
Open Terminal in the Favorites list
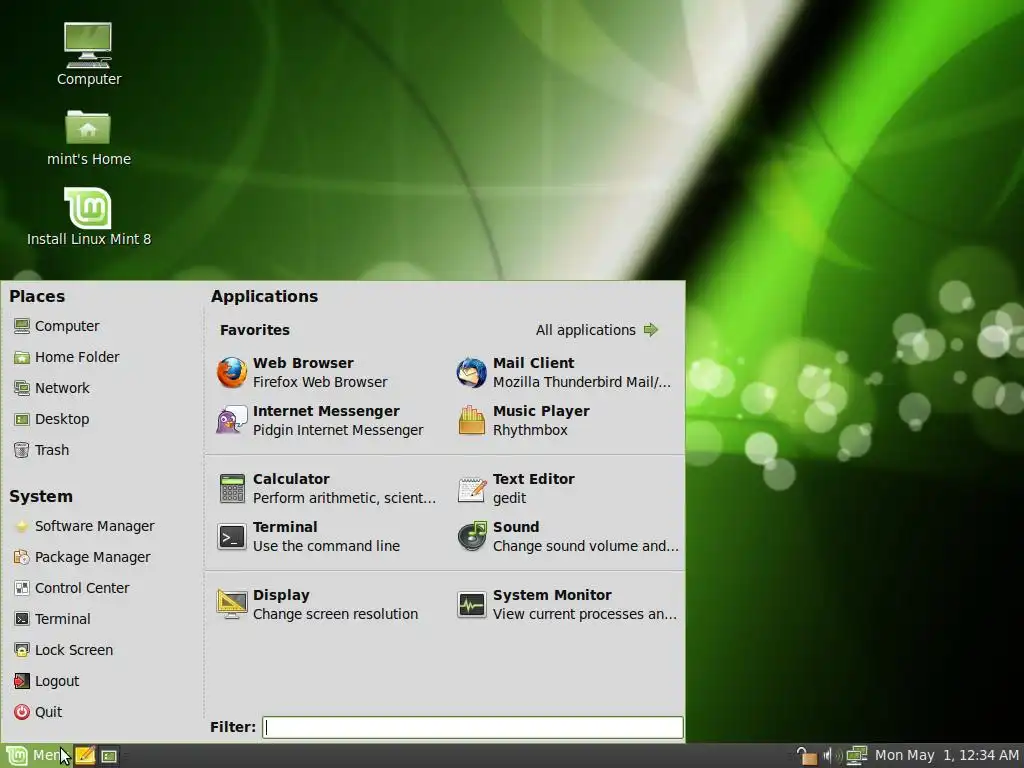pyautogui.click(x=308, y=536)
